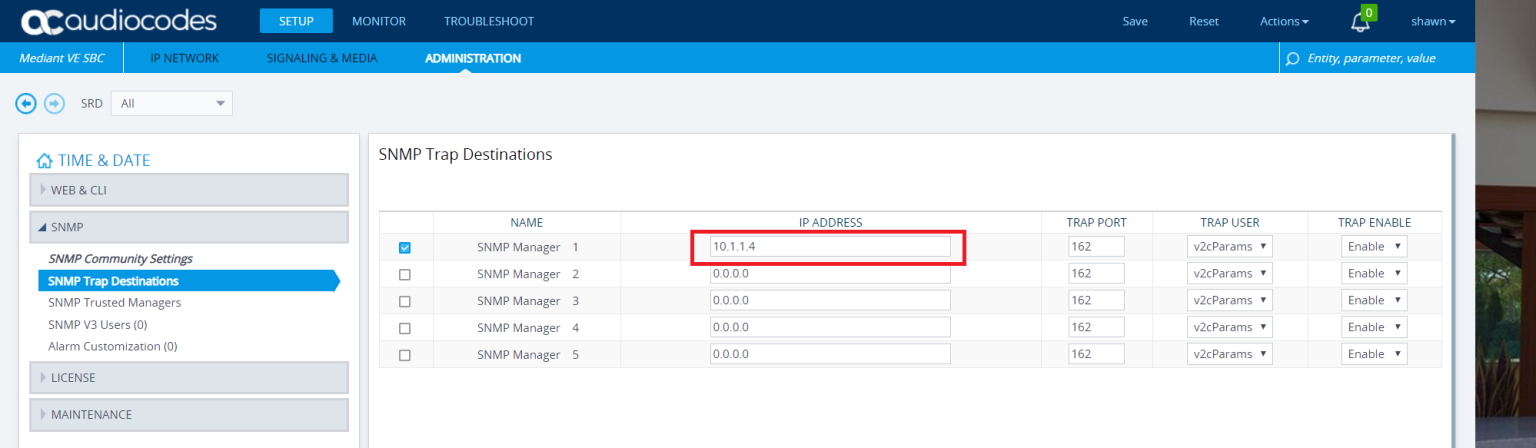This screenshot has height=448, width=1536.
Task: Open SNMP Trusted Managers page
Action: tap(114, 302)
